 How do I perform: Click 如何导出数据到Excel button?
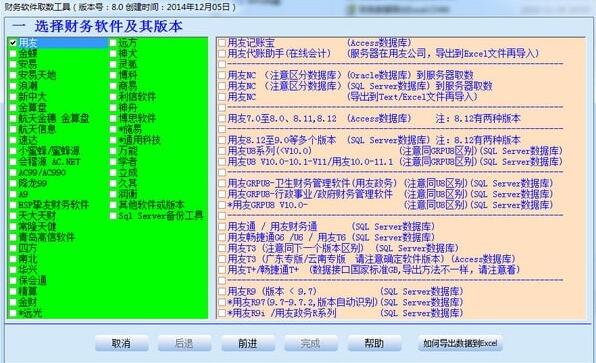click(460, 343)
